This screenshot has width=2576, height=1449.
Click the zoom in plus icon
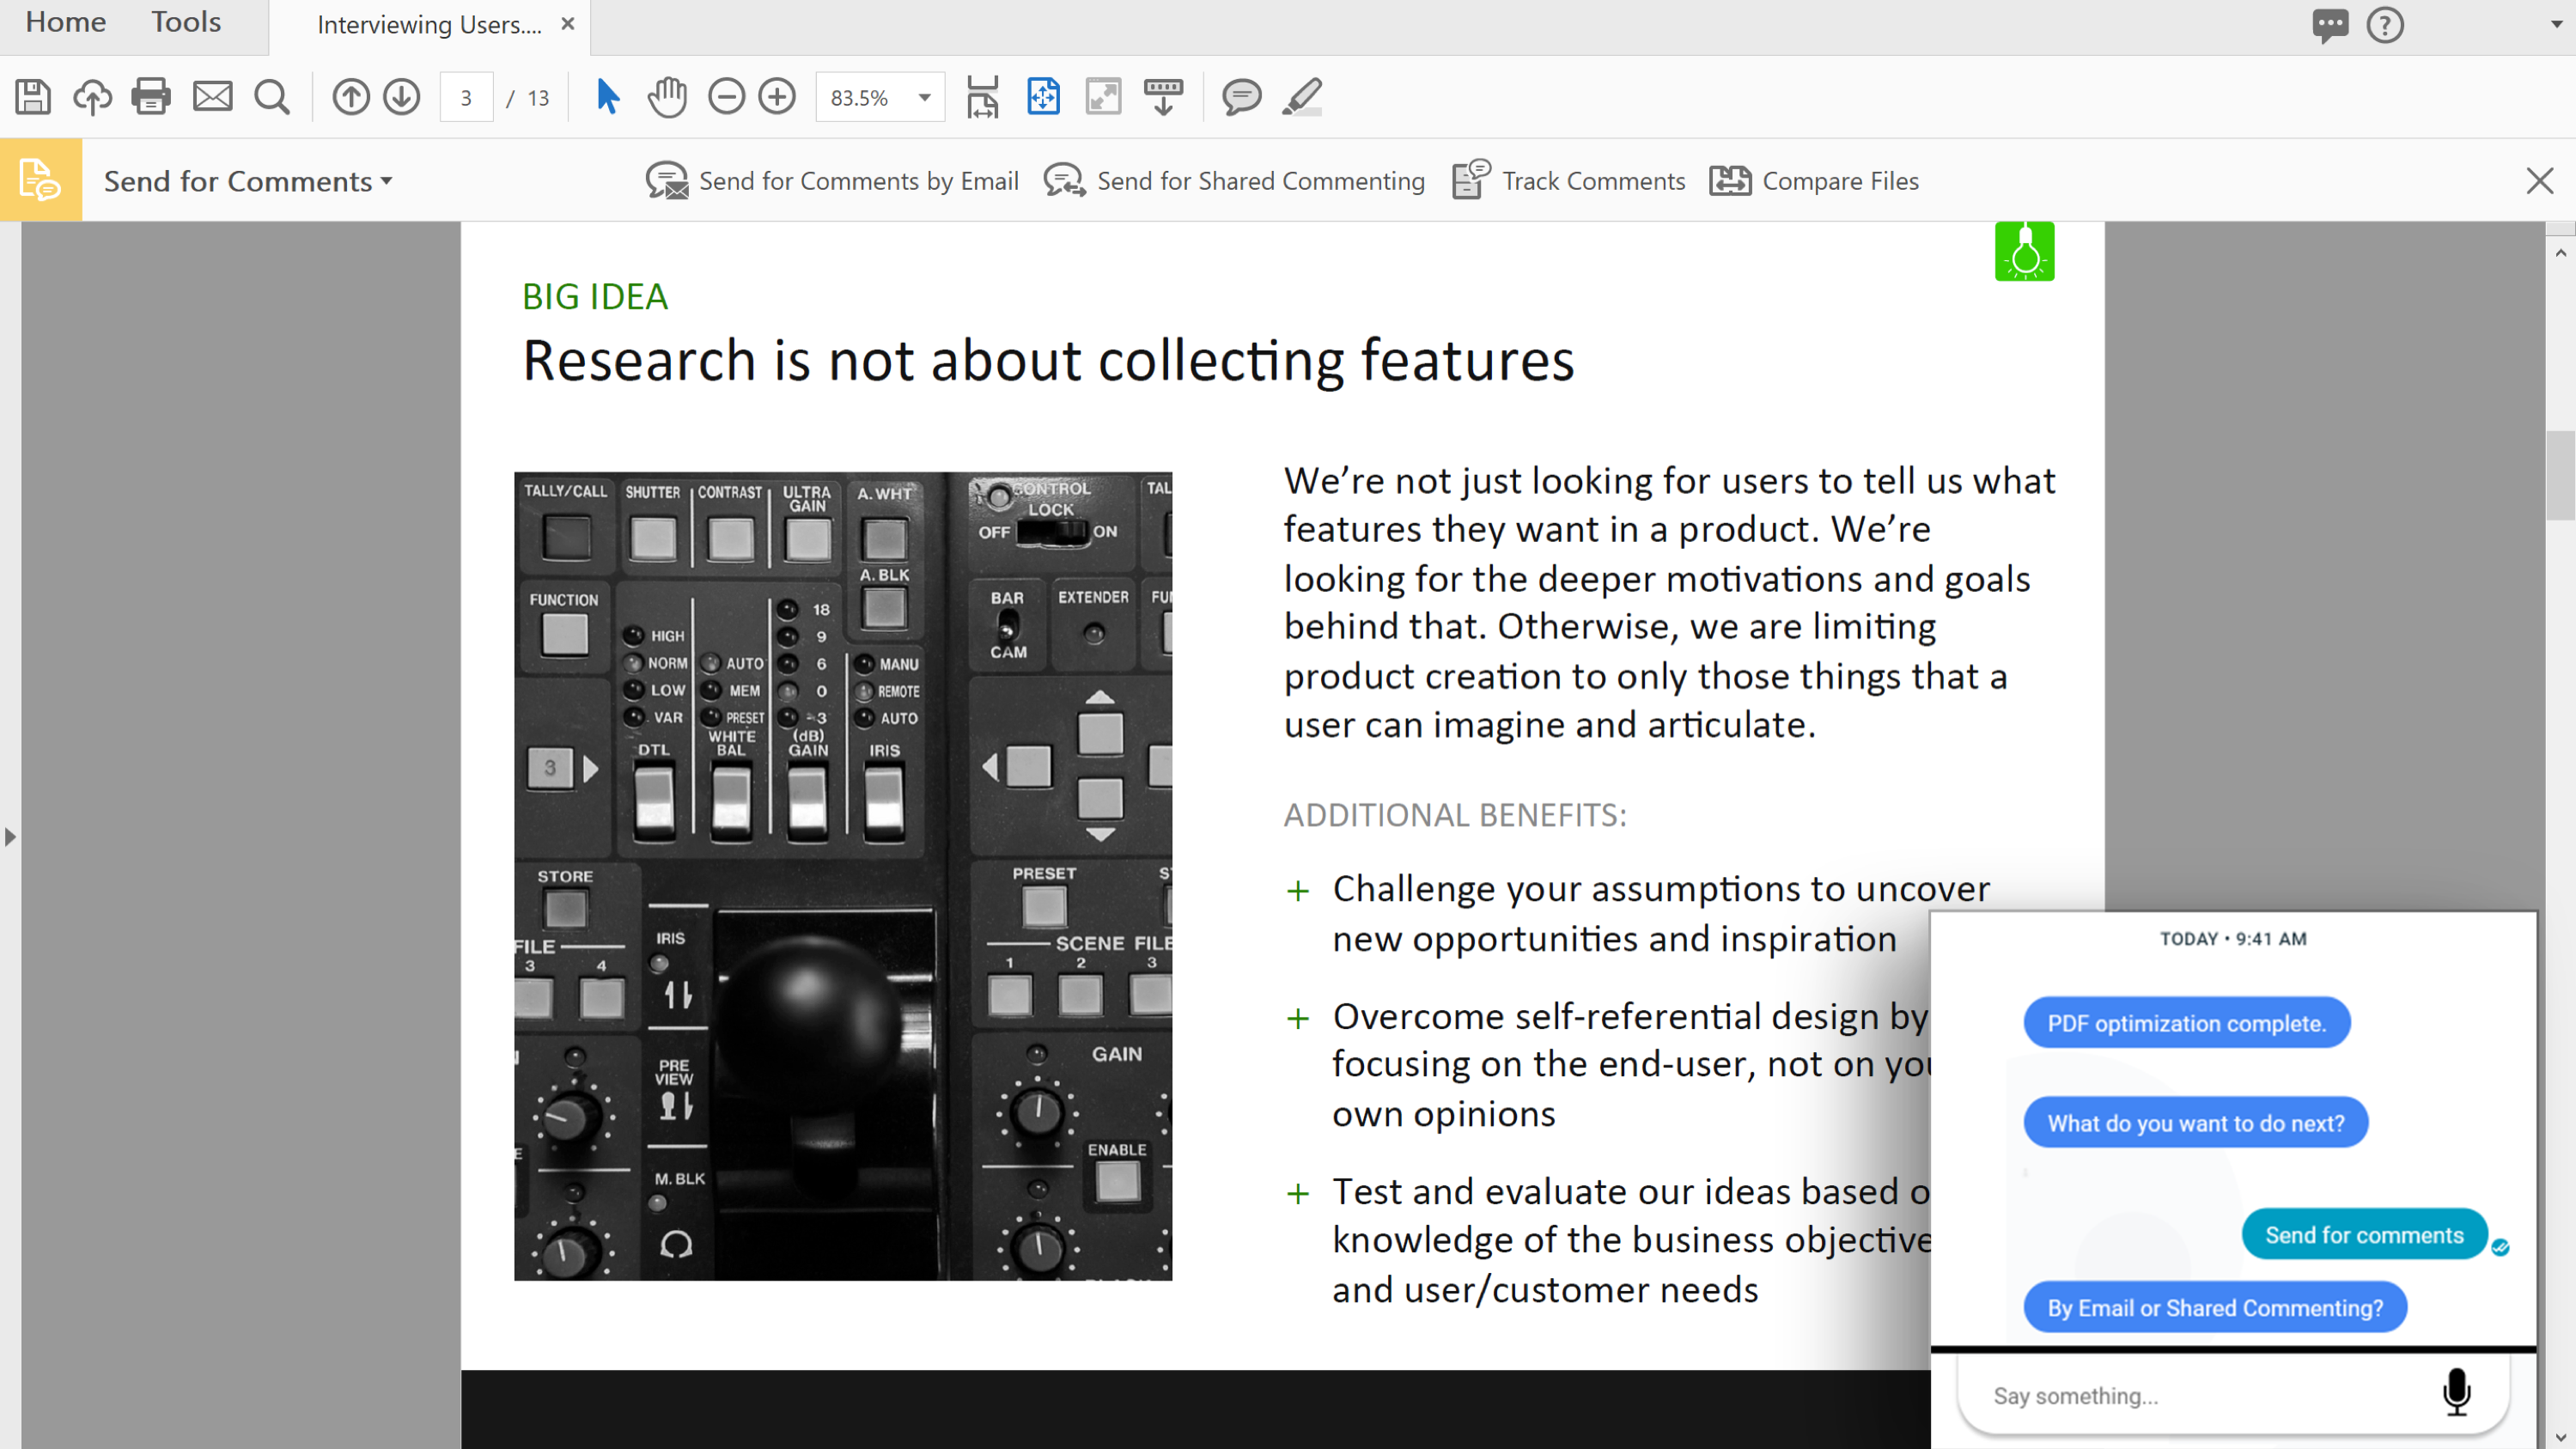[x=777, y=97]
